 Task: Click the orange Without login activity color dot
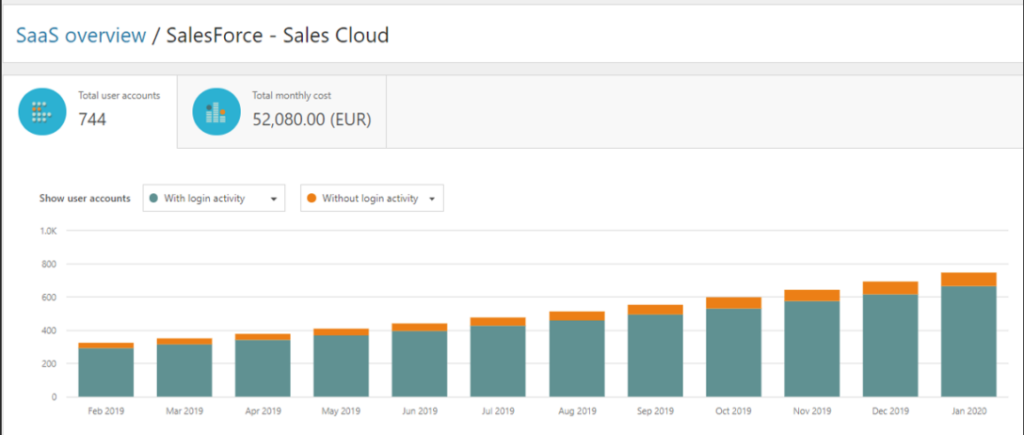click(312, 199)
